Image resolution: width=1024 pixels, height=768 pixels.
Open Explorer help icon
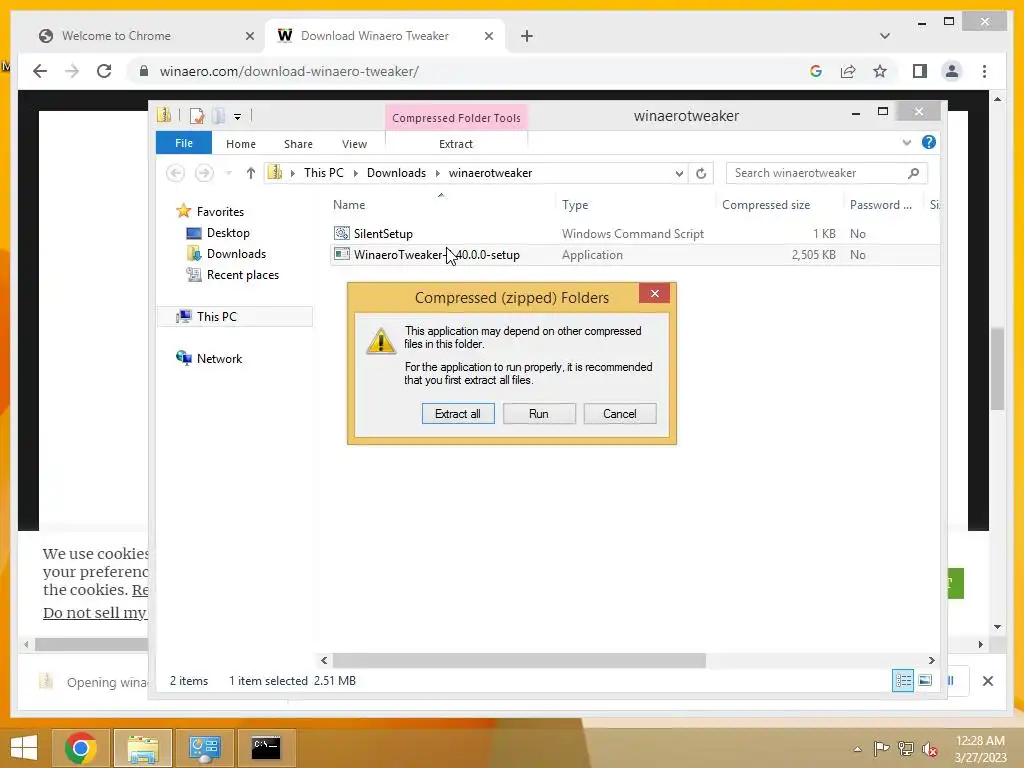click(x=929, y=142)
